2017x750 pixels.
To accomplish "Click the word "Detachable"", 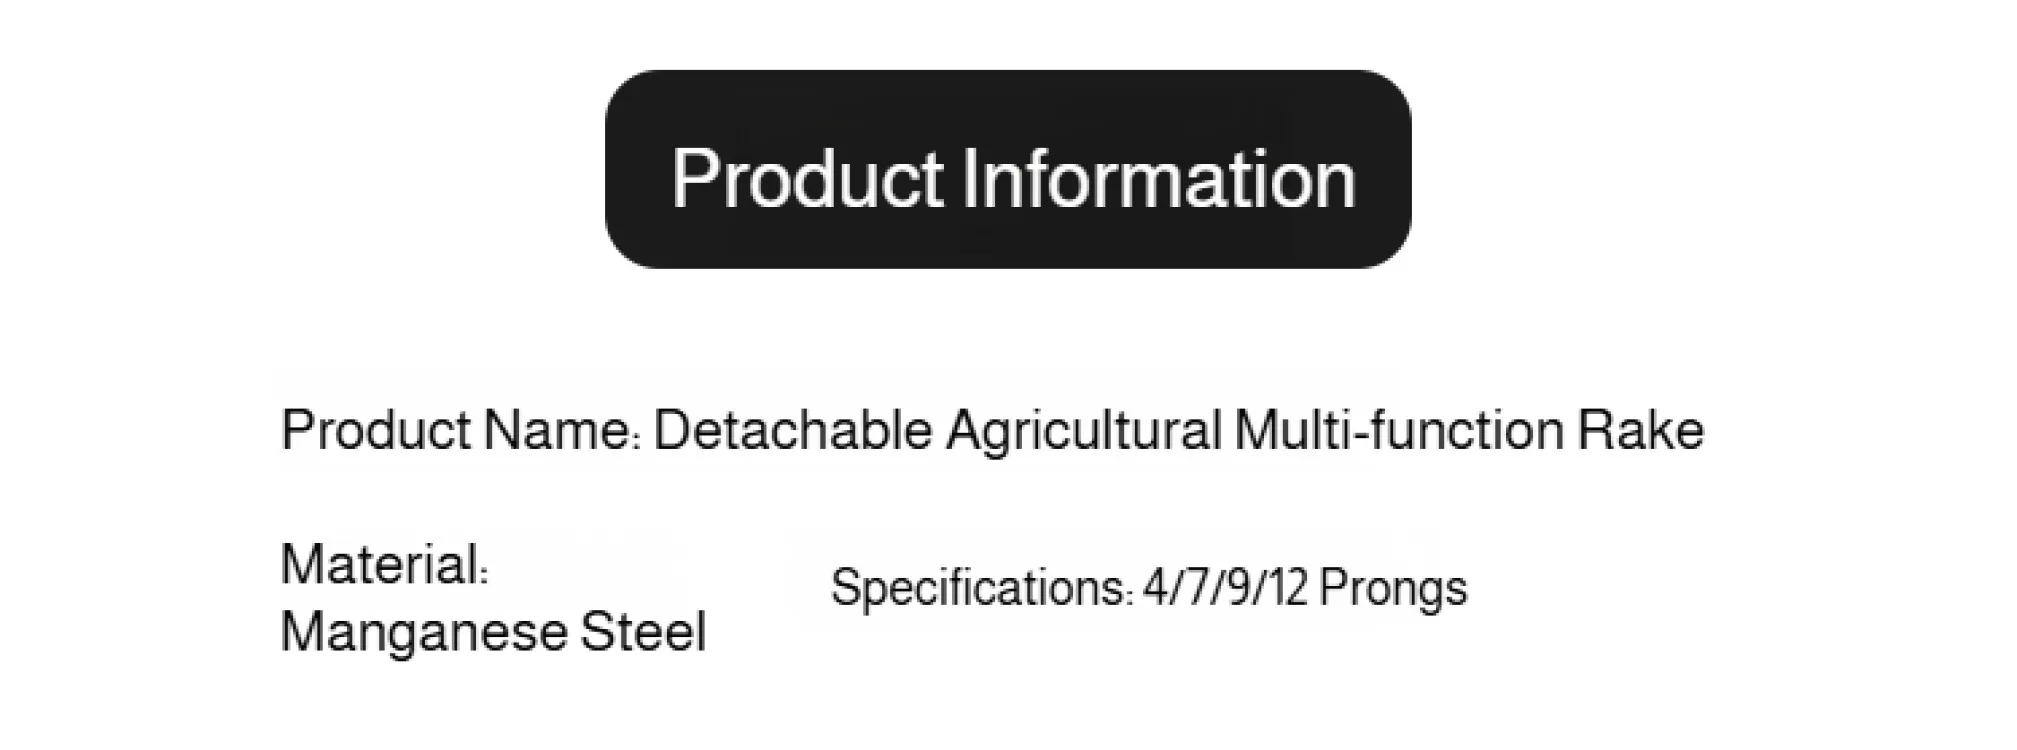I will 792,431.
